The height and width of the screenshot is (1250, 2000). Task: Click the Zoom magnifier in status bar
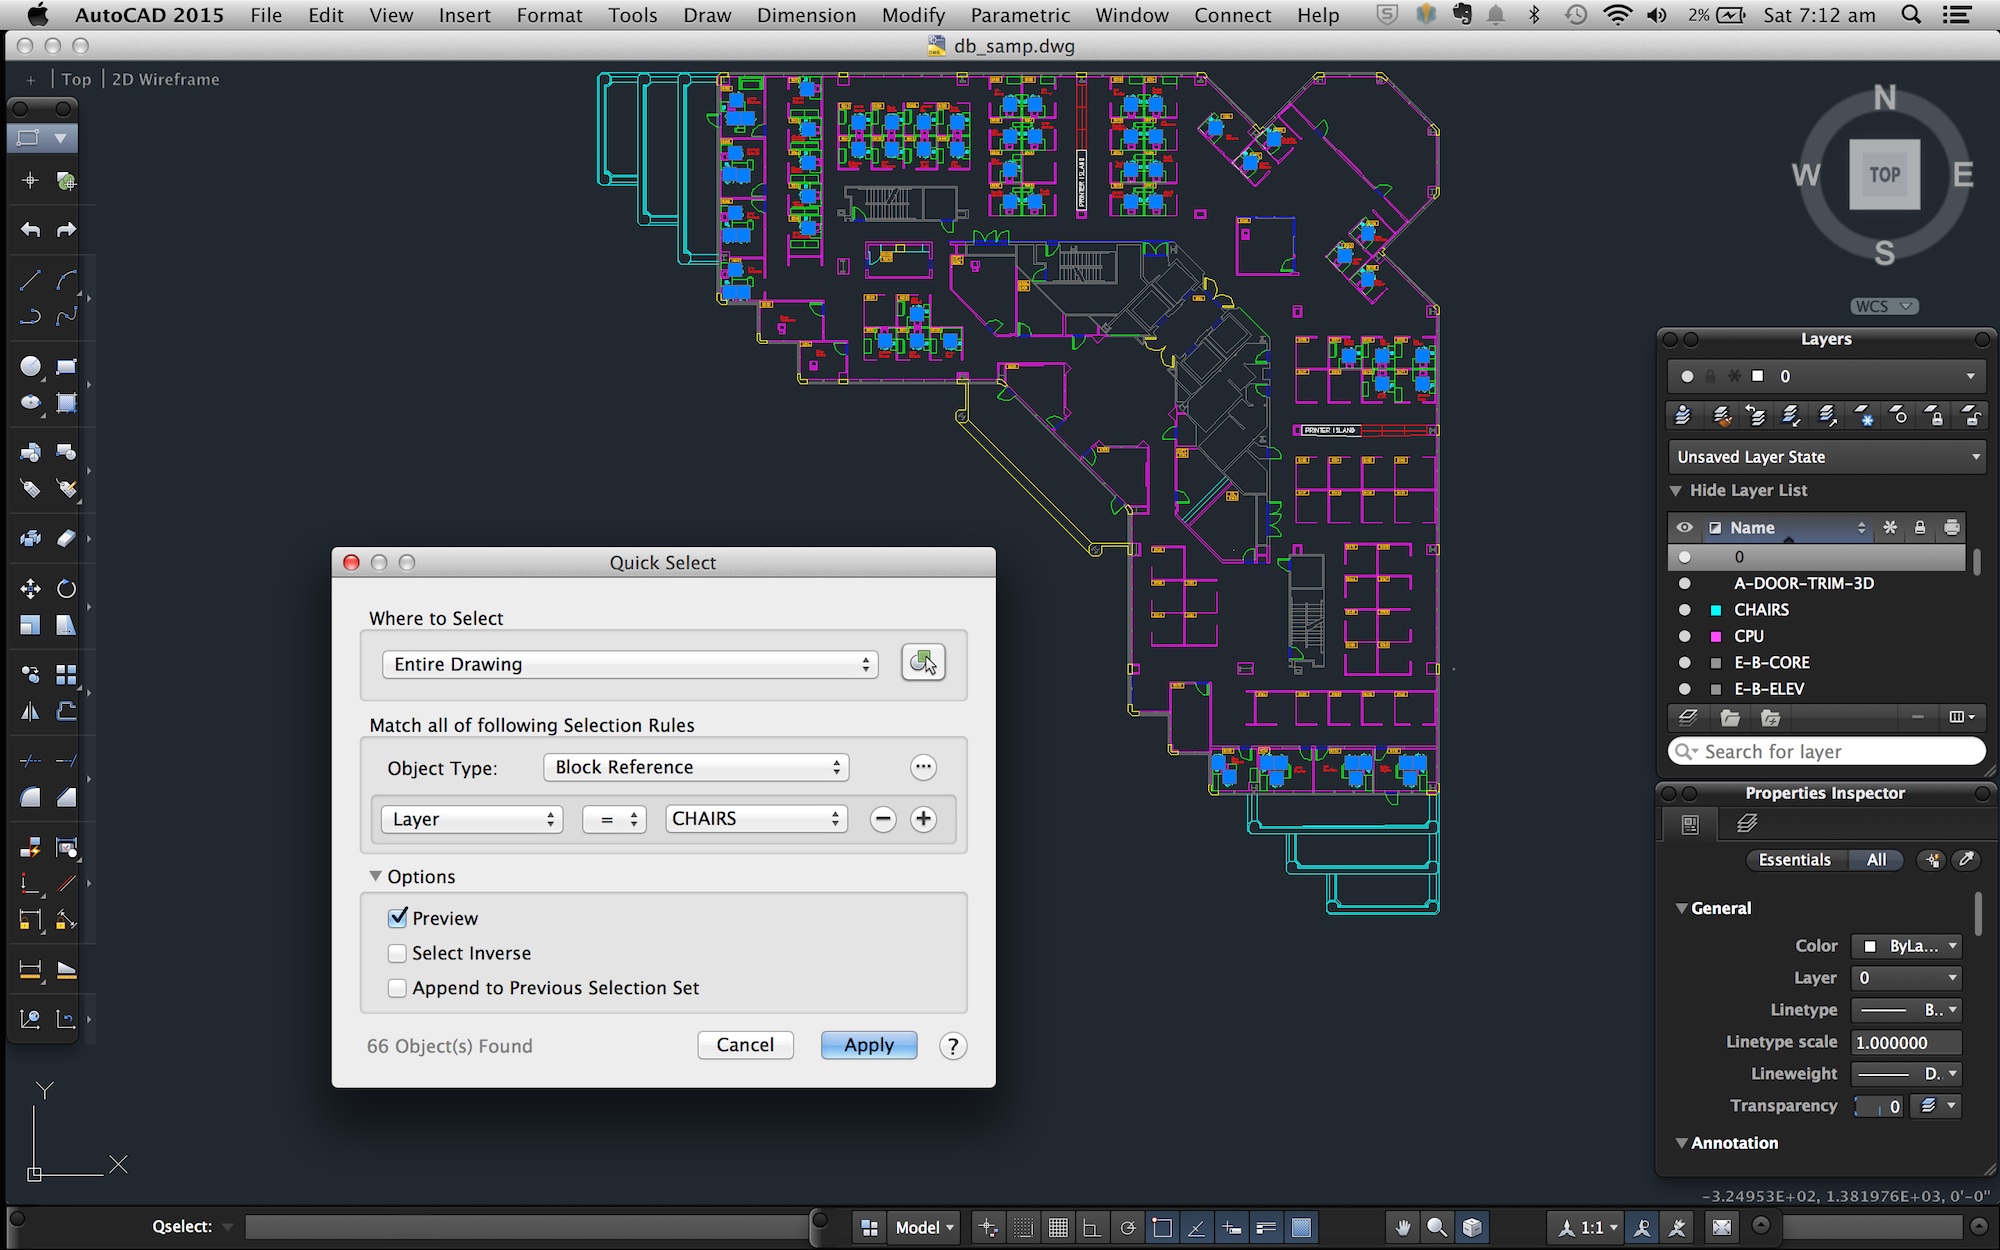(x=1437, y=1227)
